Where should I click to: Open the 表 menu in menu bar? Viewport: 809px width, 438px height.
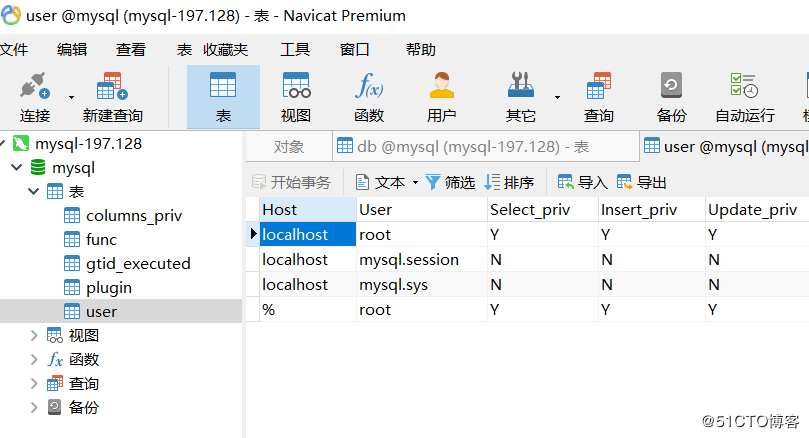pos(184,50)
